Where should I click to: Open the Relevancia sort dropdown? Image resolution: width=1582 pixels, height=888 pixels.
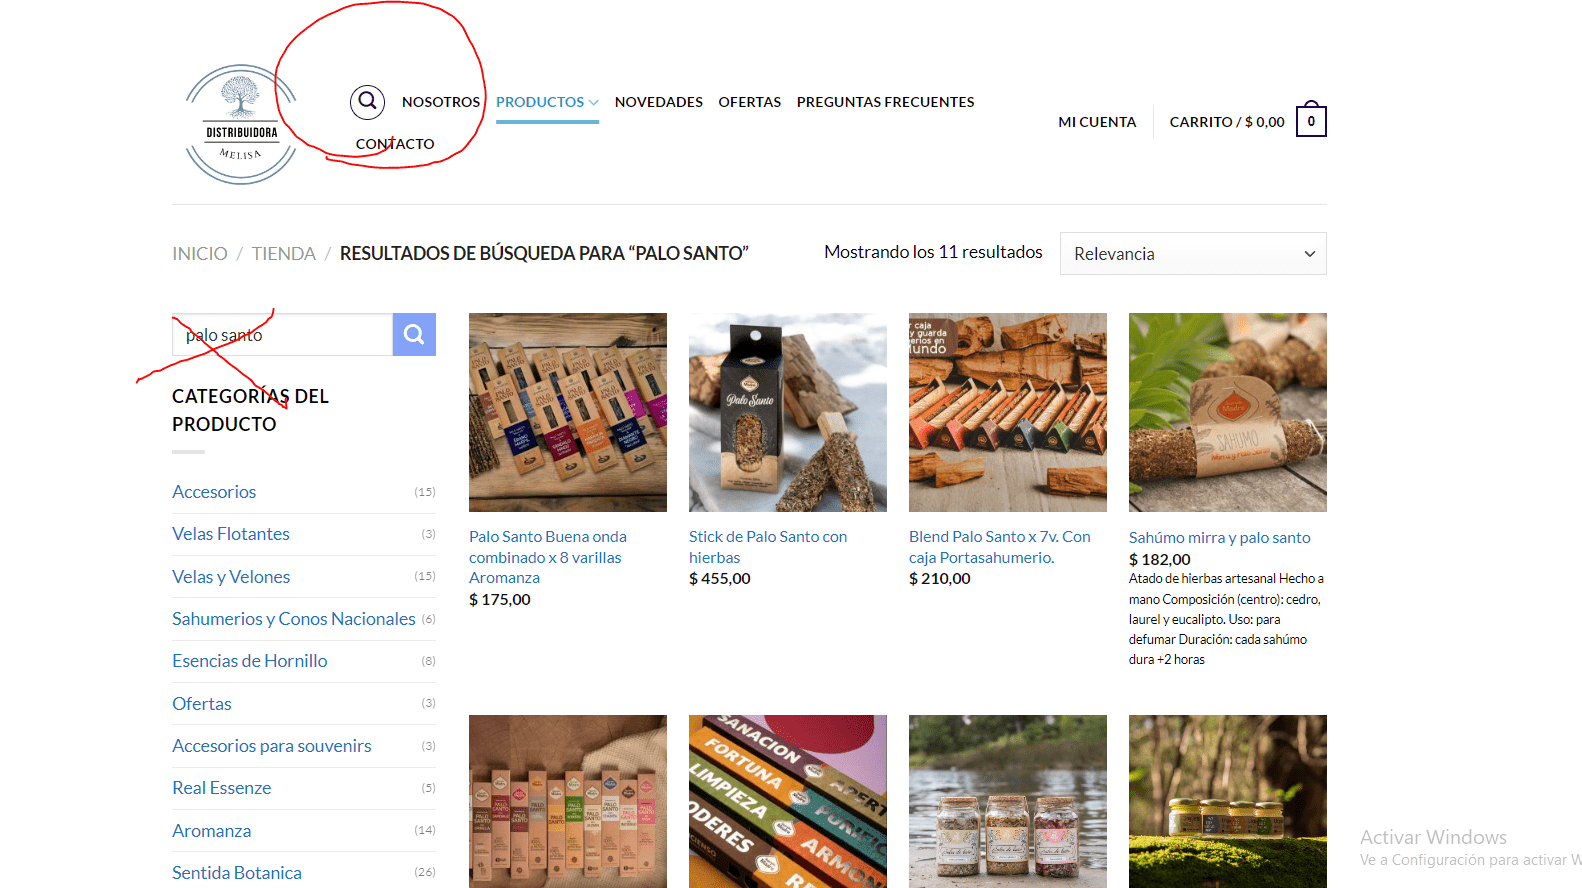1193,254
